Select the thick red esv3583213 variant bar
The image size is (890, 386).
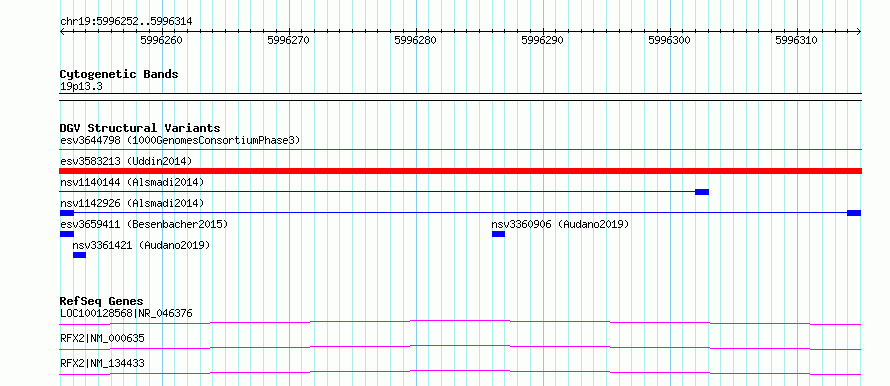[x=460, y=171]
